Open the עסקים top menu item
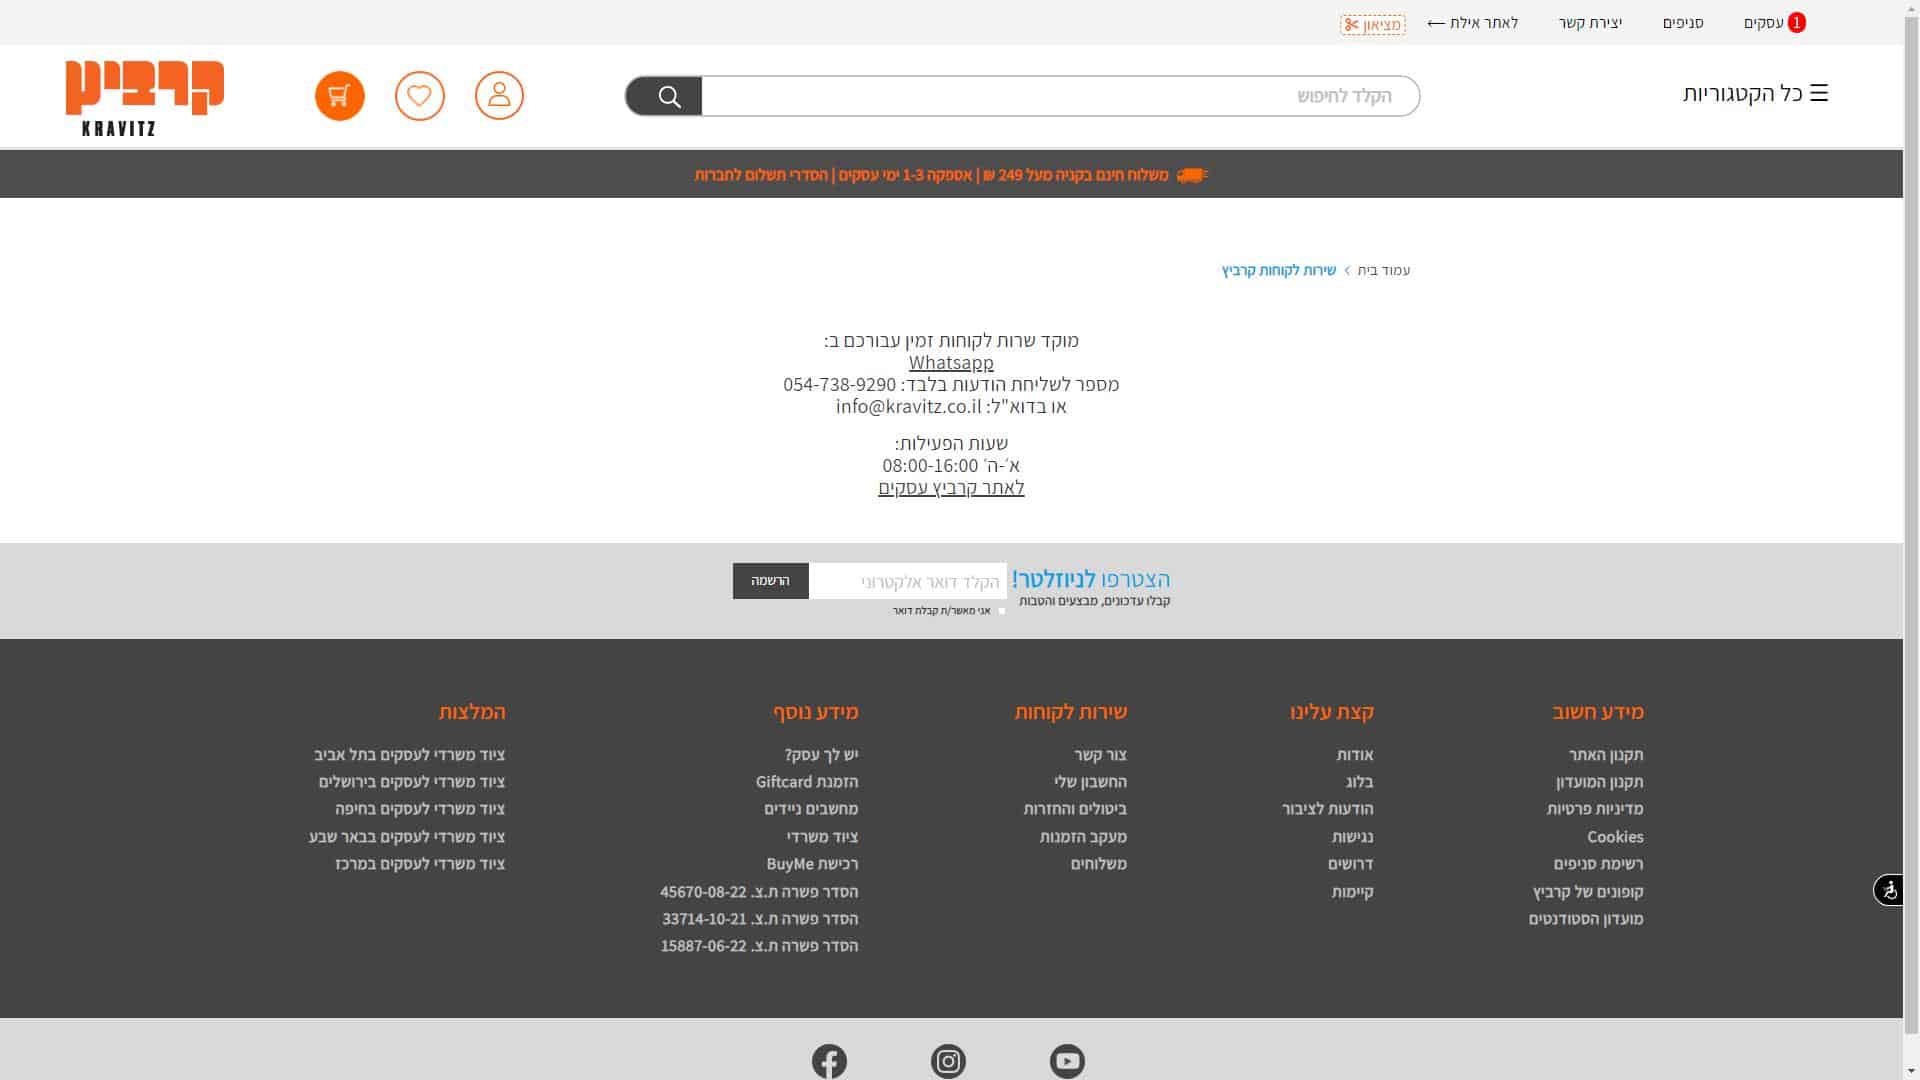This screenshot has width=1920, height=1080. tap(1764, 23)
